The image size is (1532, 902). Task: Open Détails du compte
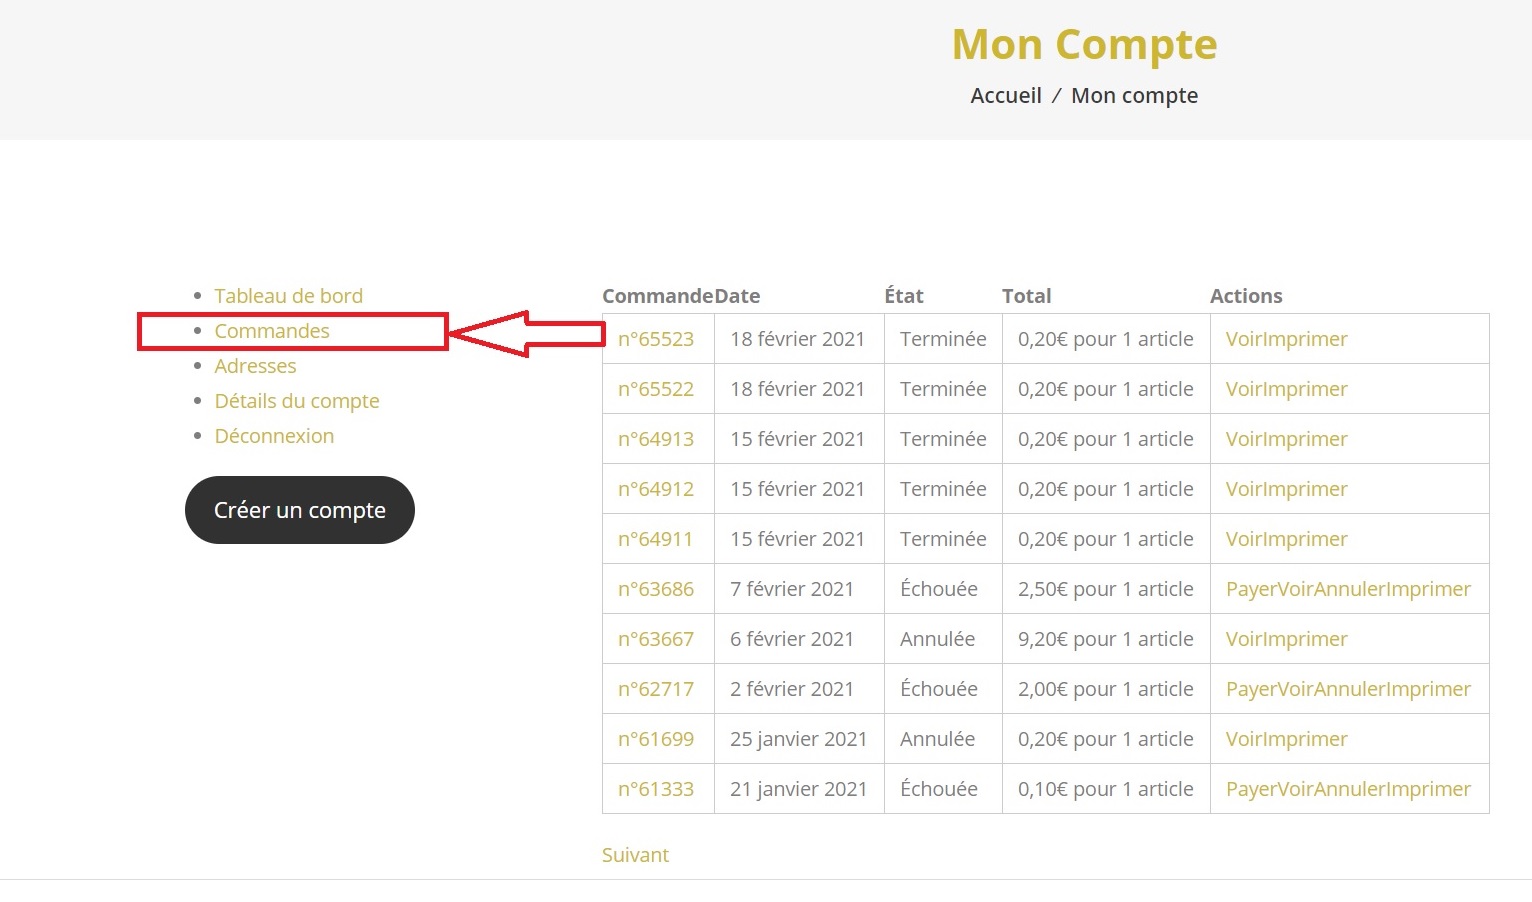coord(296,401)
